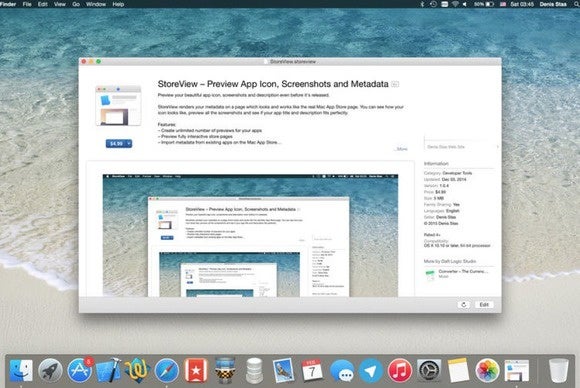Click the reload button in bottom bar
This screenshot has height=388, width=580.
[463, 304]
